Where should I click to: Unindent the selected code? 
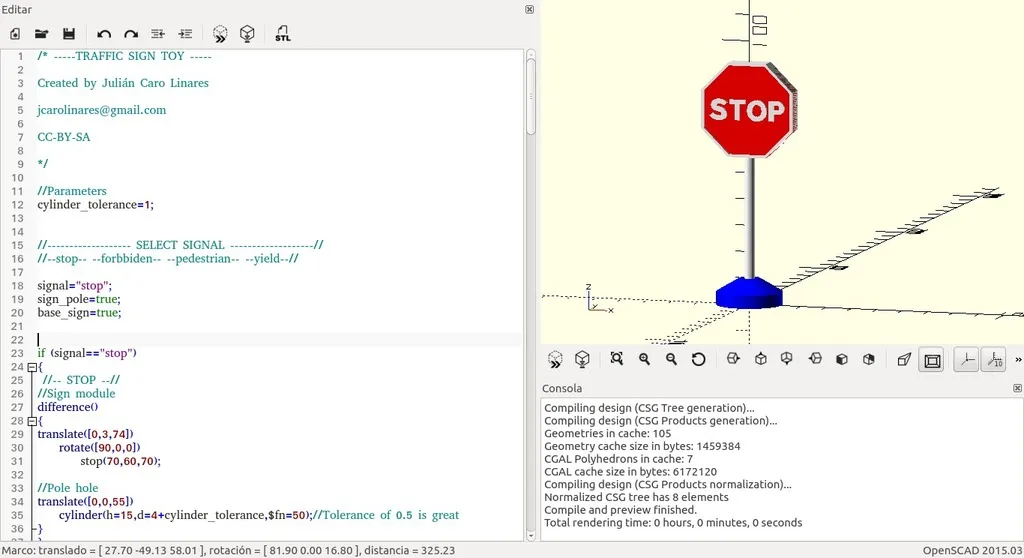click(157, 34)
